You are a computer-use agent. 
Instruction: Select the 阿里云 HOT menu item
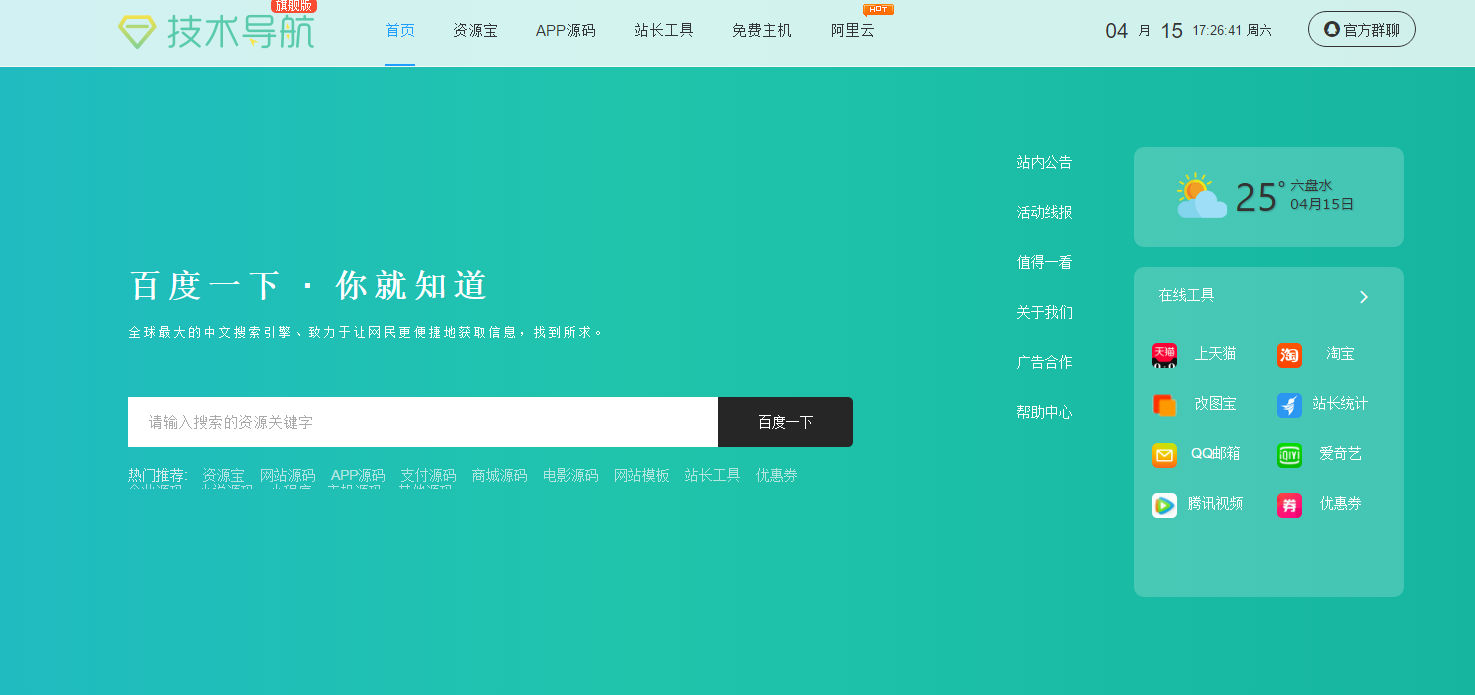point(853,31)
